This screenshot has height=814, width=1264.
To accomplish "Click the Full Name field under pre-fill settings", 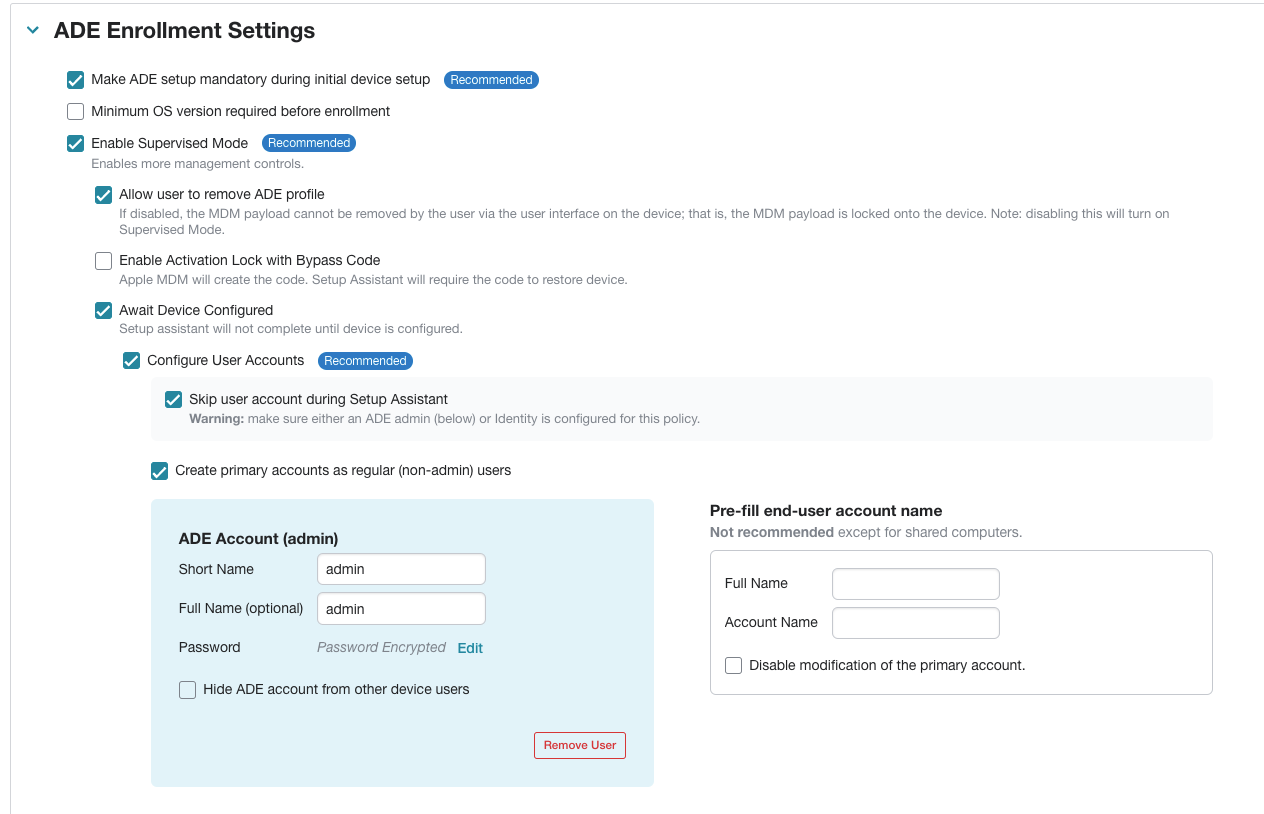I will click(x=915, y=583).
